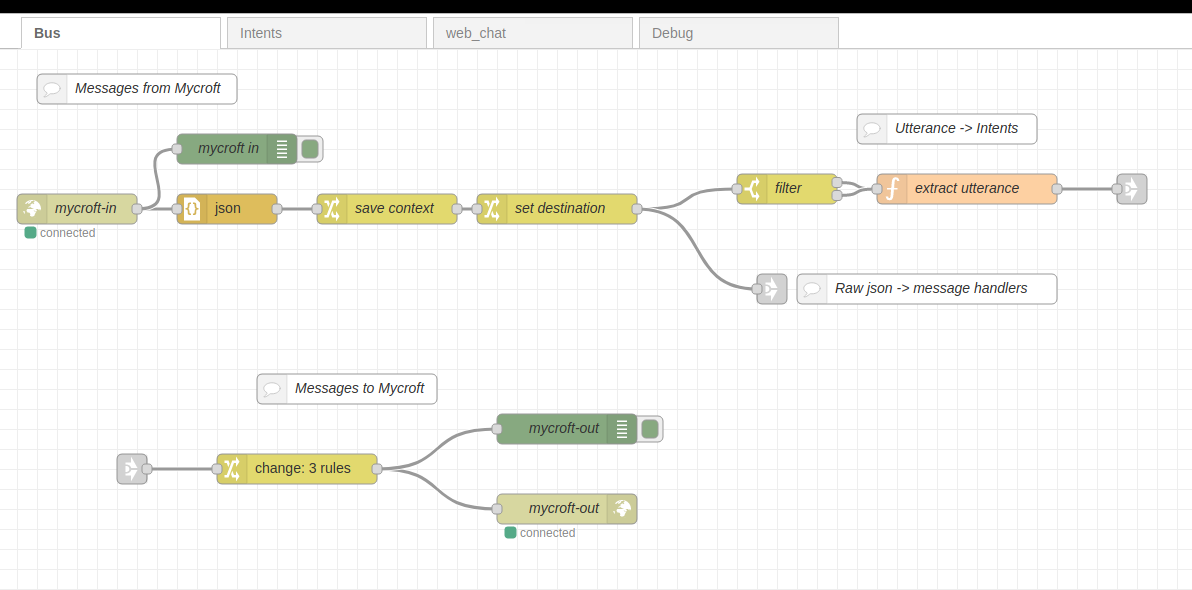Click websocket icon on 'mycroft-out' output node
The image size is (1192, 590).
622,509
